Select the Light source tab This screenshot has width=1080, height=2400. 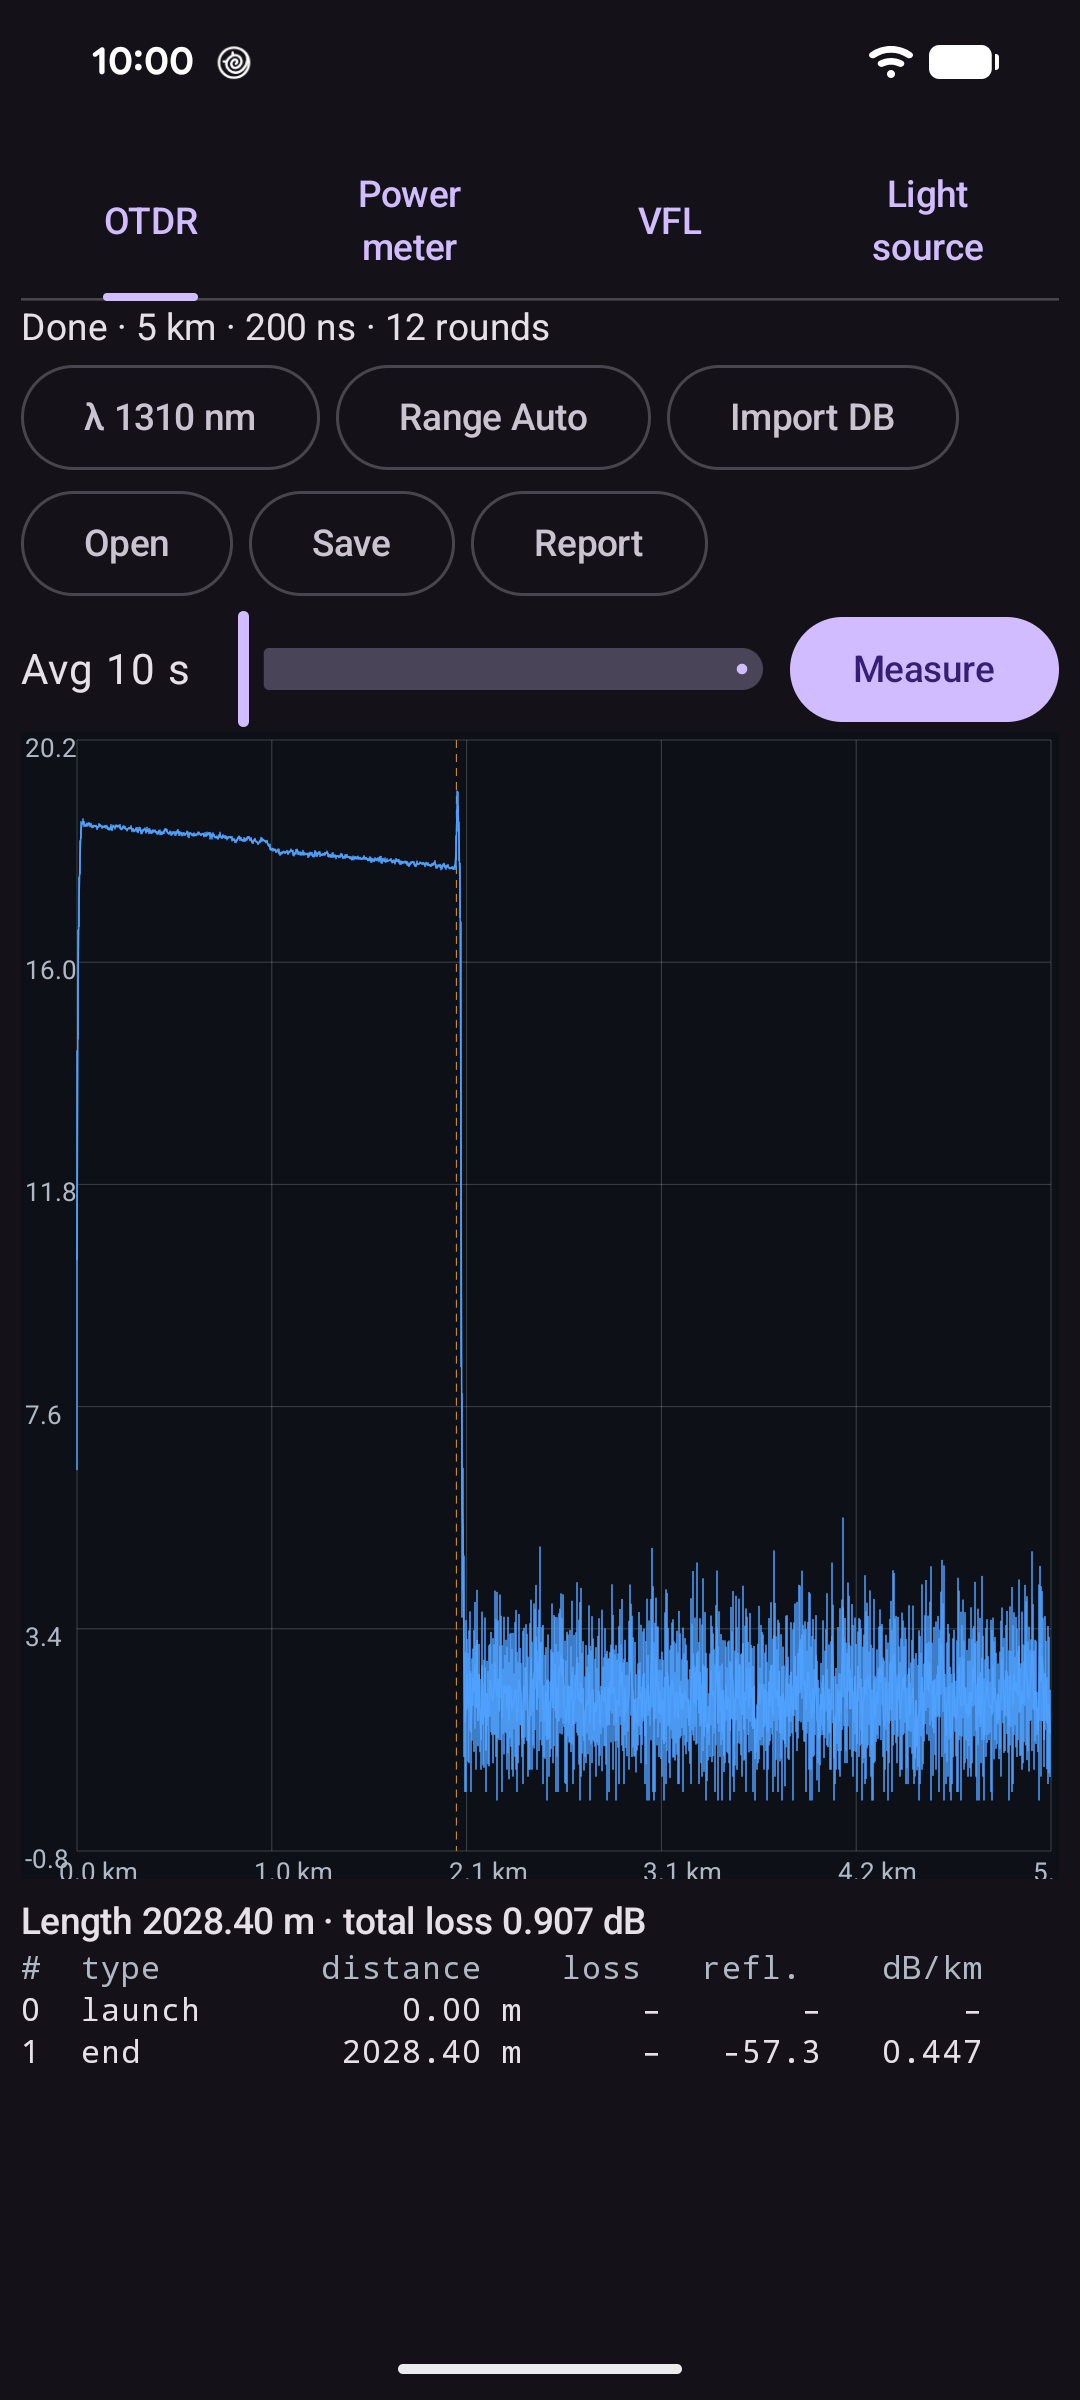[x=928, y=222]
